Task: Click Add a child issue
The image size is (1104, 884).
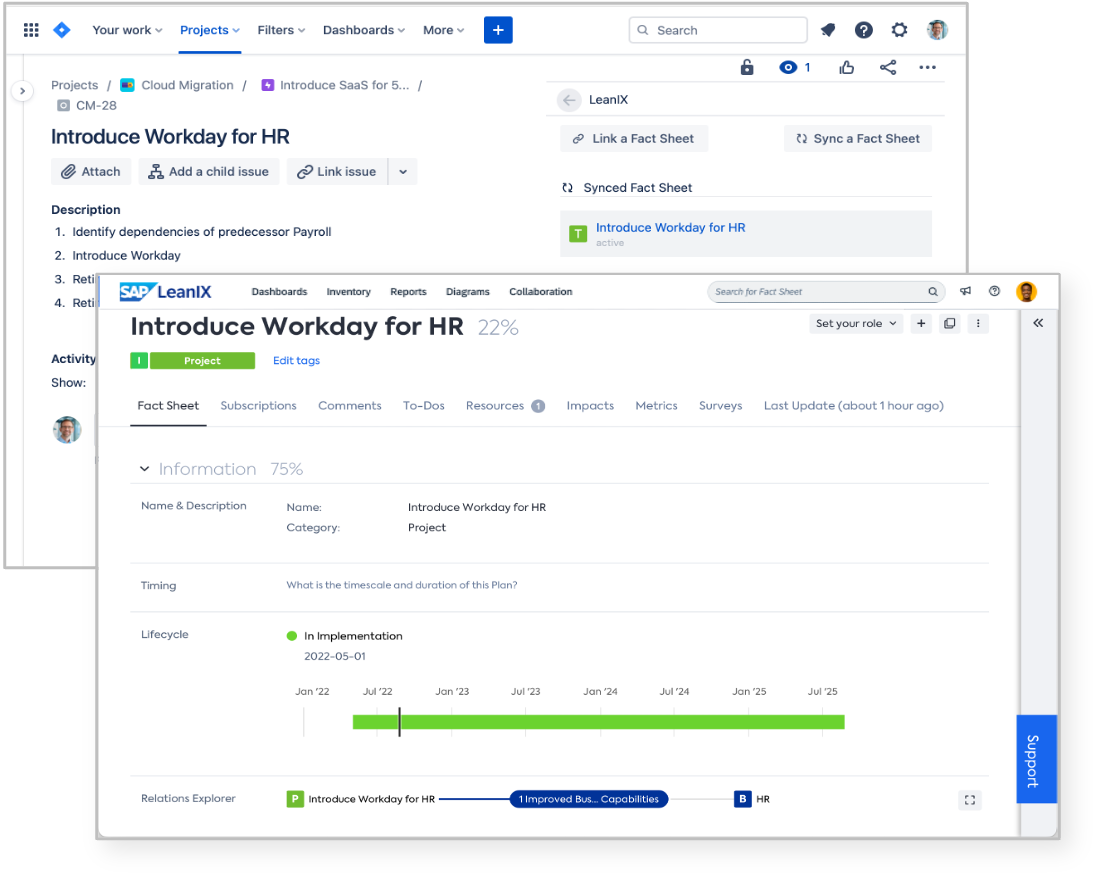Action: [x=208, y=172]
